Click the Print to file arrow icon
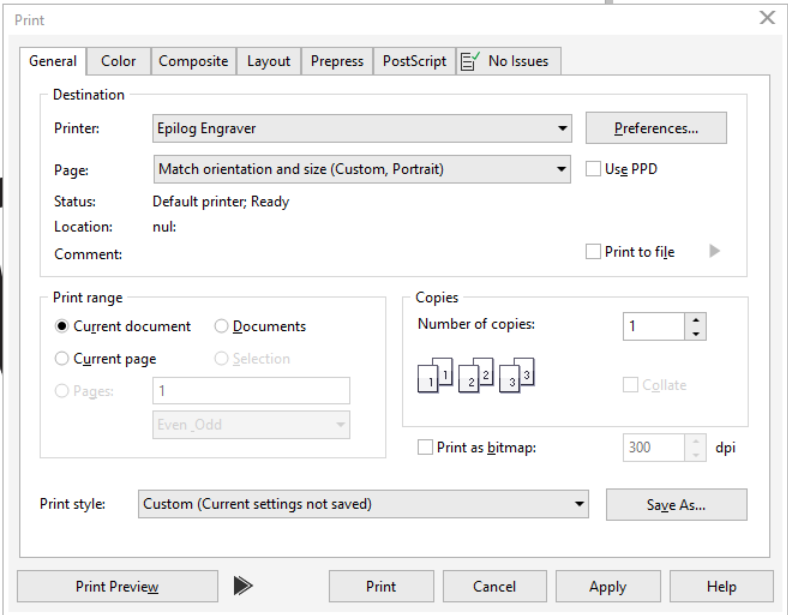The width and height of the screenshot is (788, 615). (x=714, y=252)
